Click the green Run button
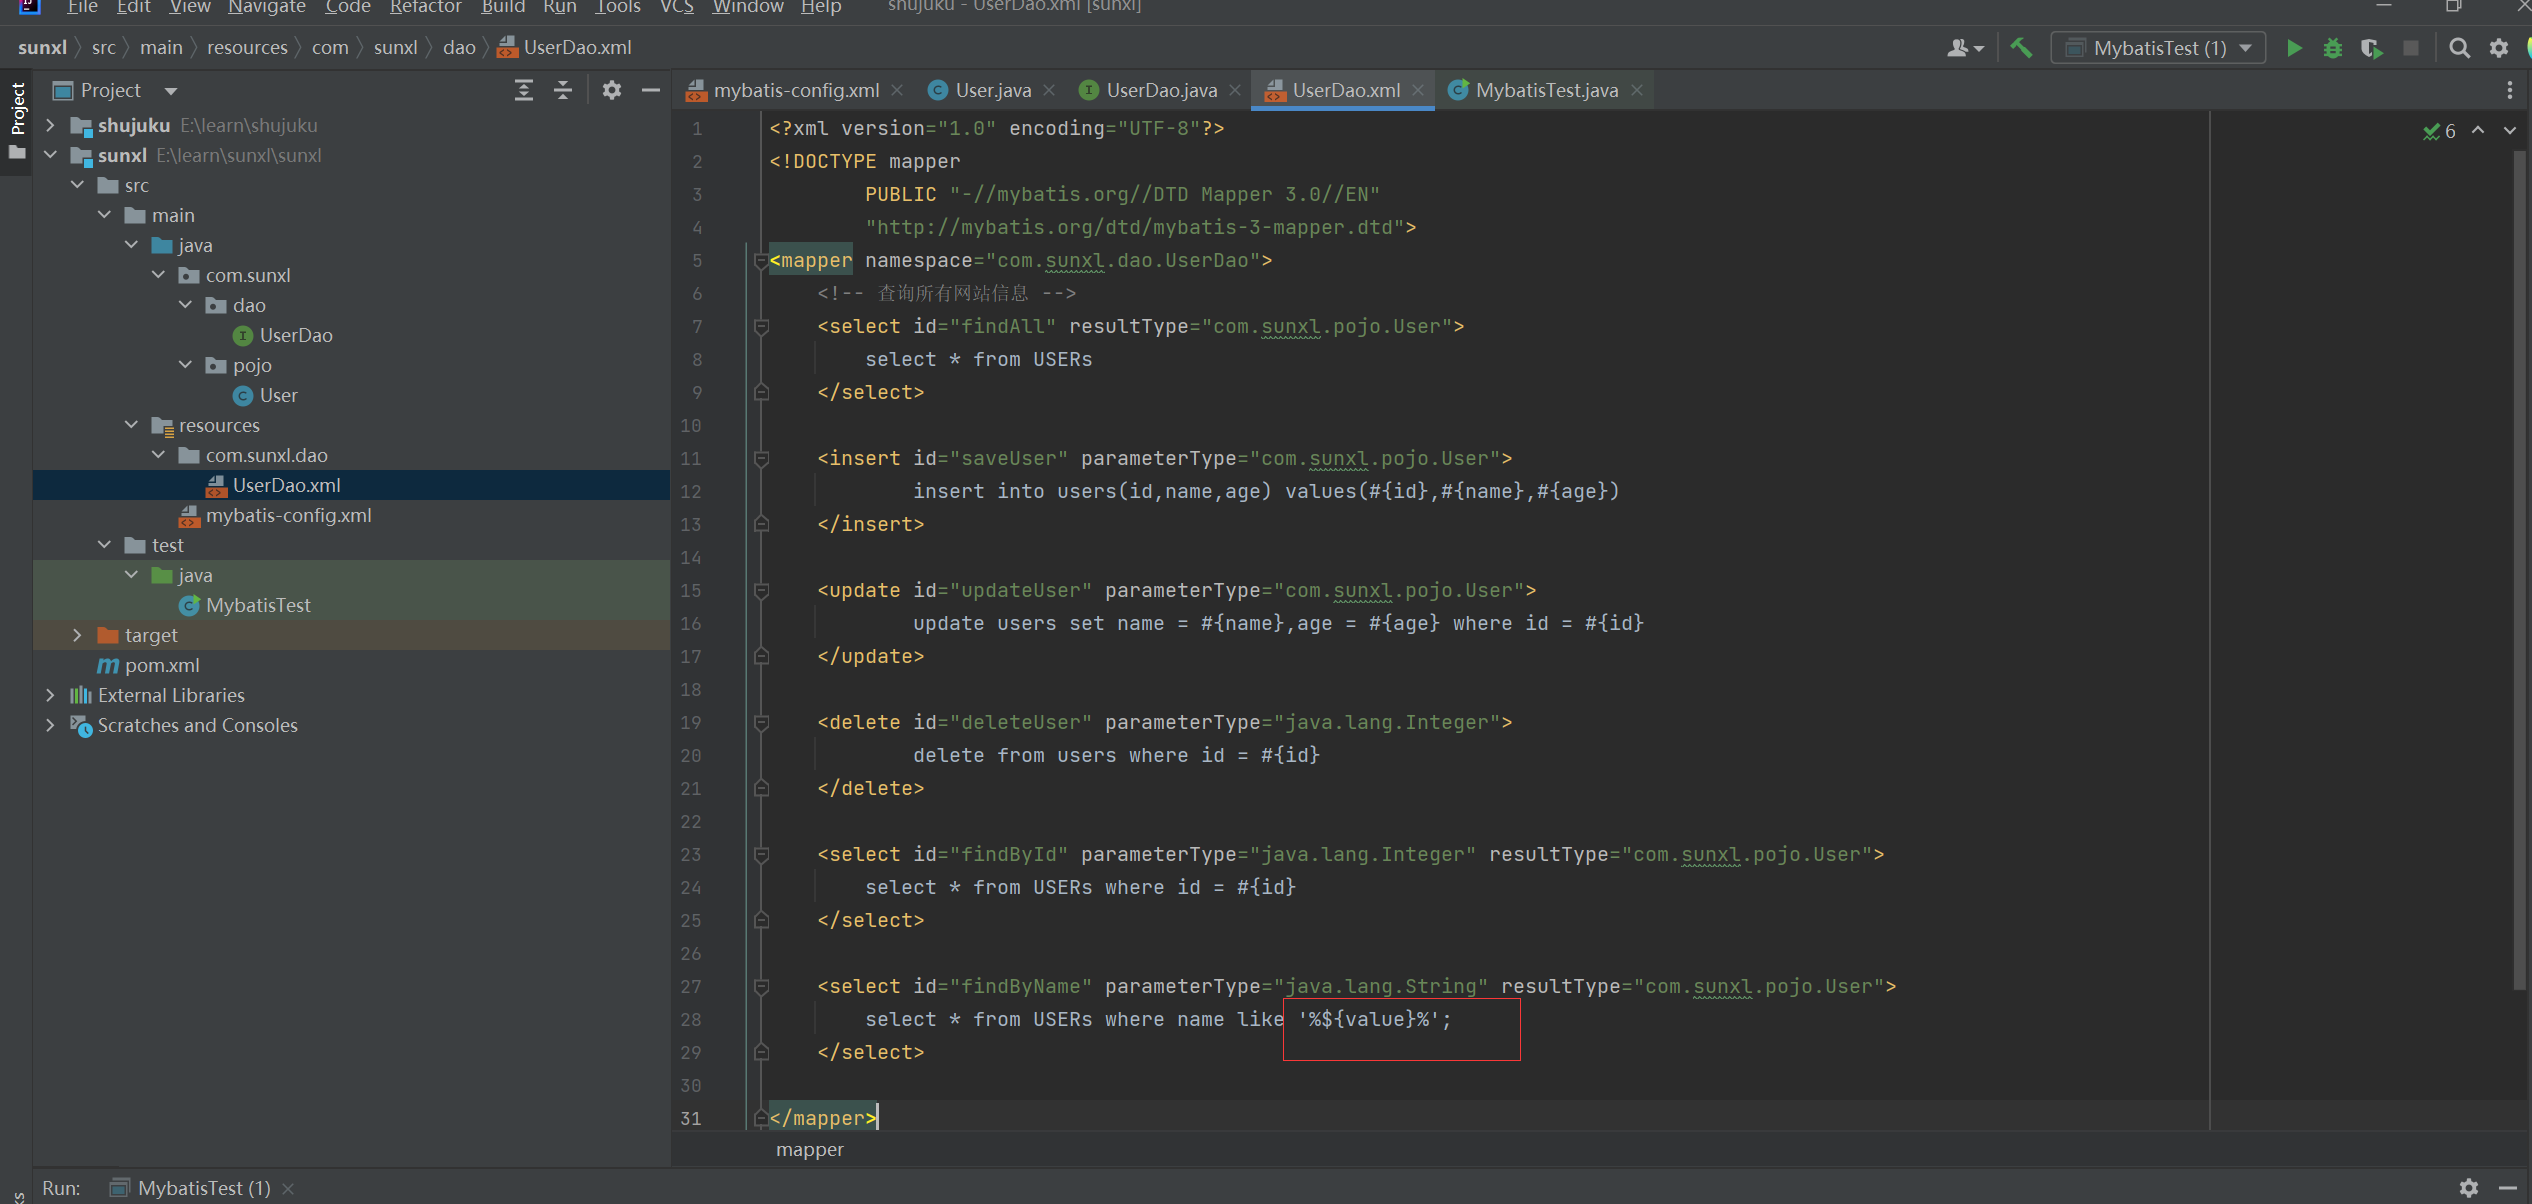The image size is (2532, 1204). [2294, 48]
